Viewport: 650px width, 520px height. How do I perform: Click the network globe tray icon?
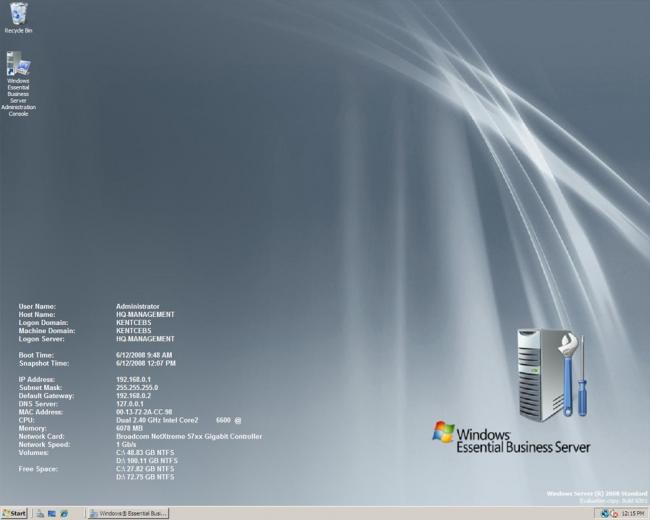(x=605, y=514)
